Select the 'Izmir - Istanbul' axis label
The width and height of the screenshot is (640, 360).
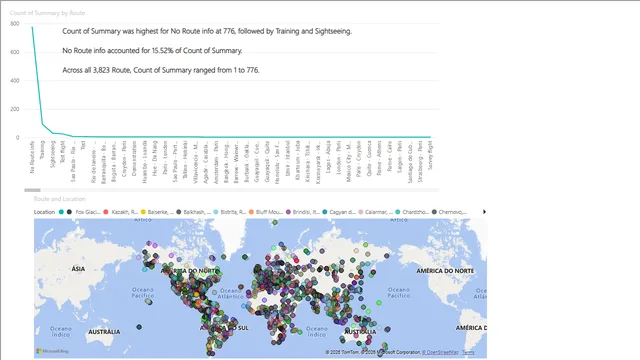(287, 159)
